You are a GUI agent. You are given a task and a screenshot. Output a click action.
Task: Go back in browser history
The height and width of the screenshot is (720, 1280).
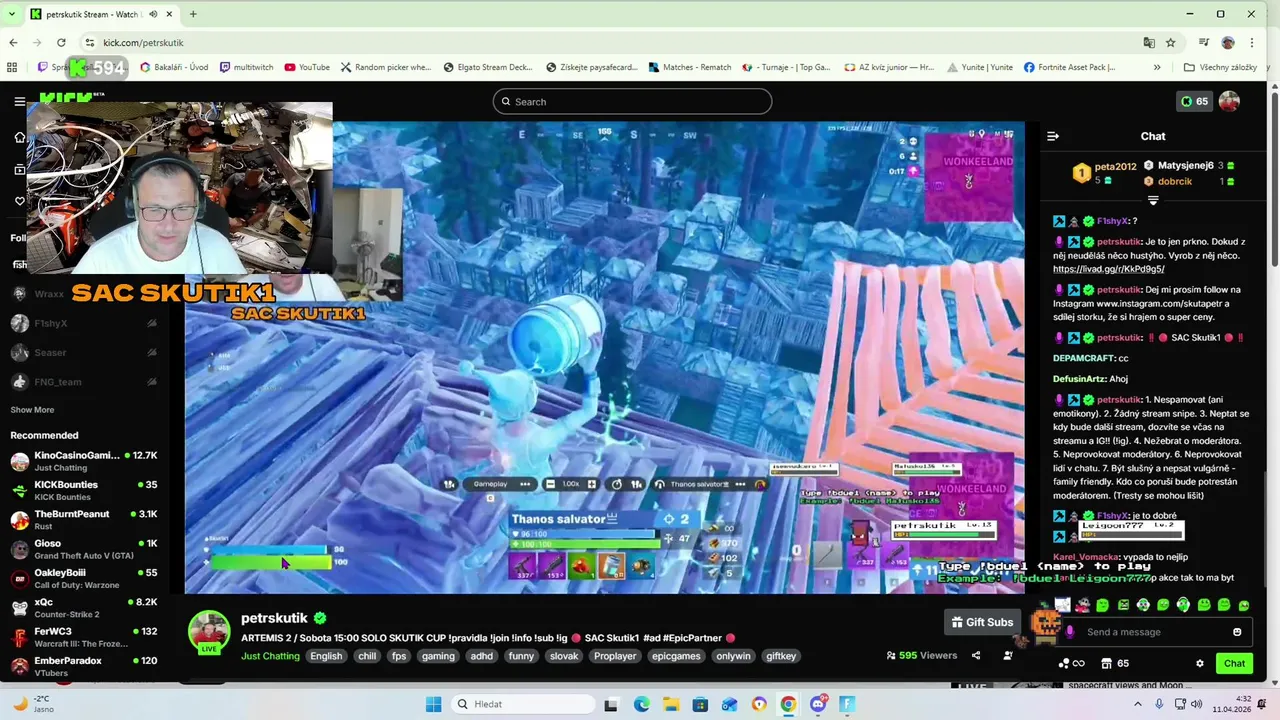tap(13, 43)
